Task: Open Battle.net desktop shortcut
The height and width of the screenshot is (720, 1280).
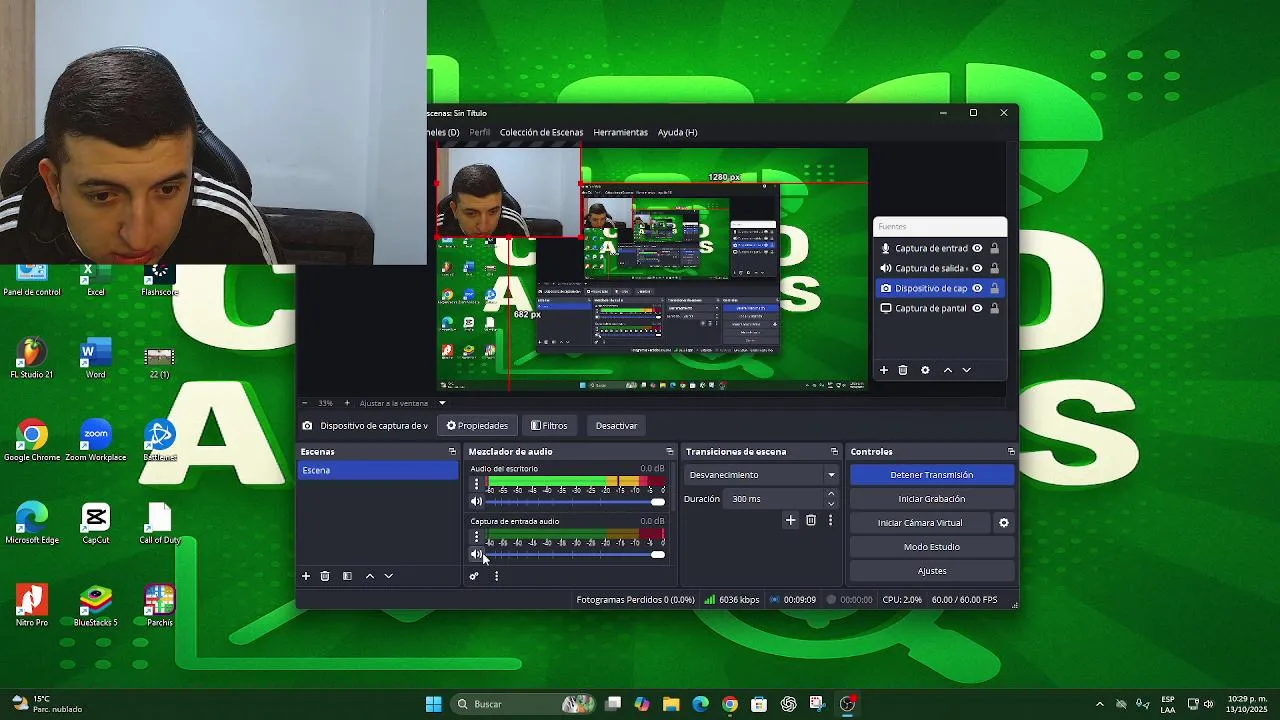Action: point(160,441)
